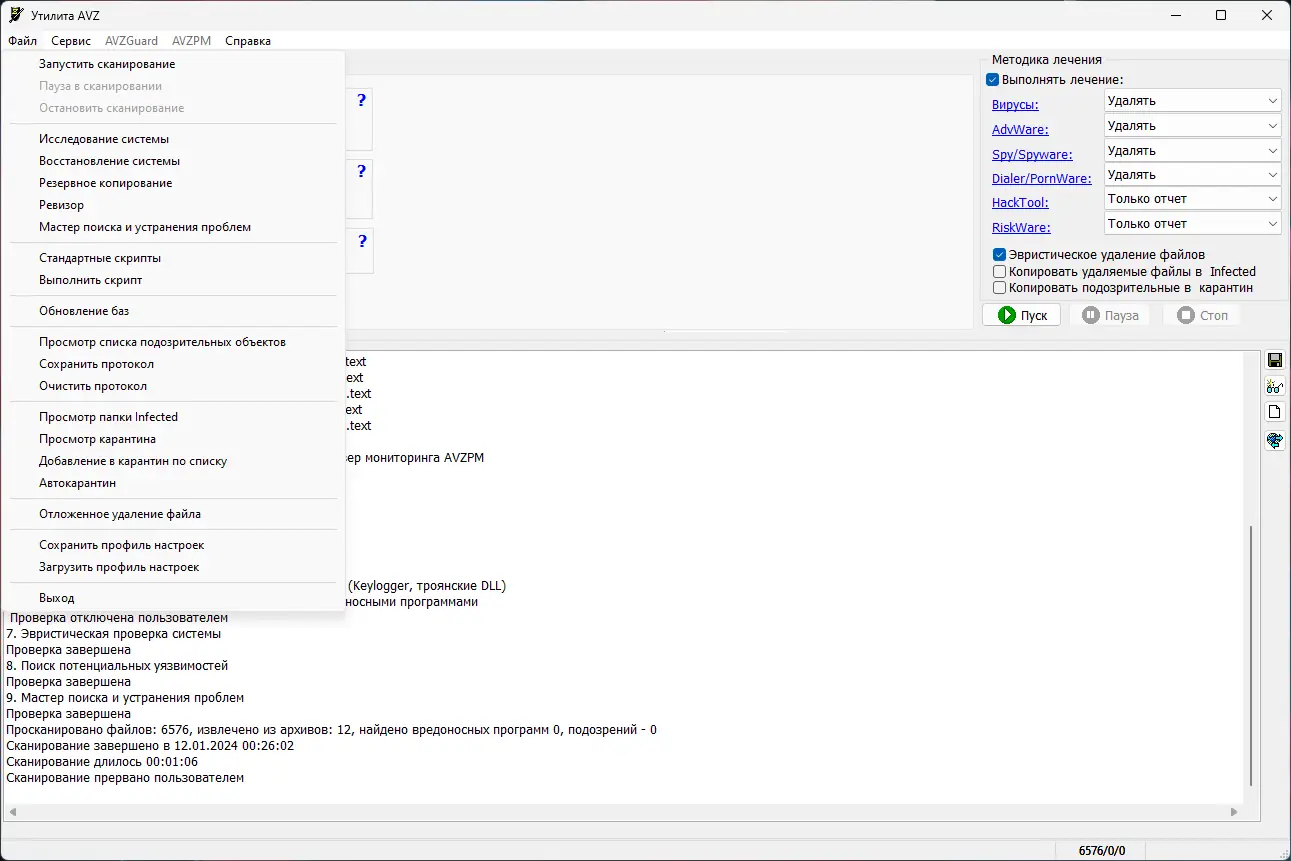Image resolution: width=1291 pixels, height=861 pixels.
Task: Click the glasses icon beside the log
Action: point(1274,387)
